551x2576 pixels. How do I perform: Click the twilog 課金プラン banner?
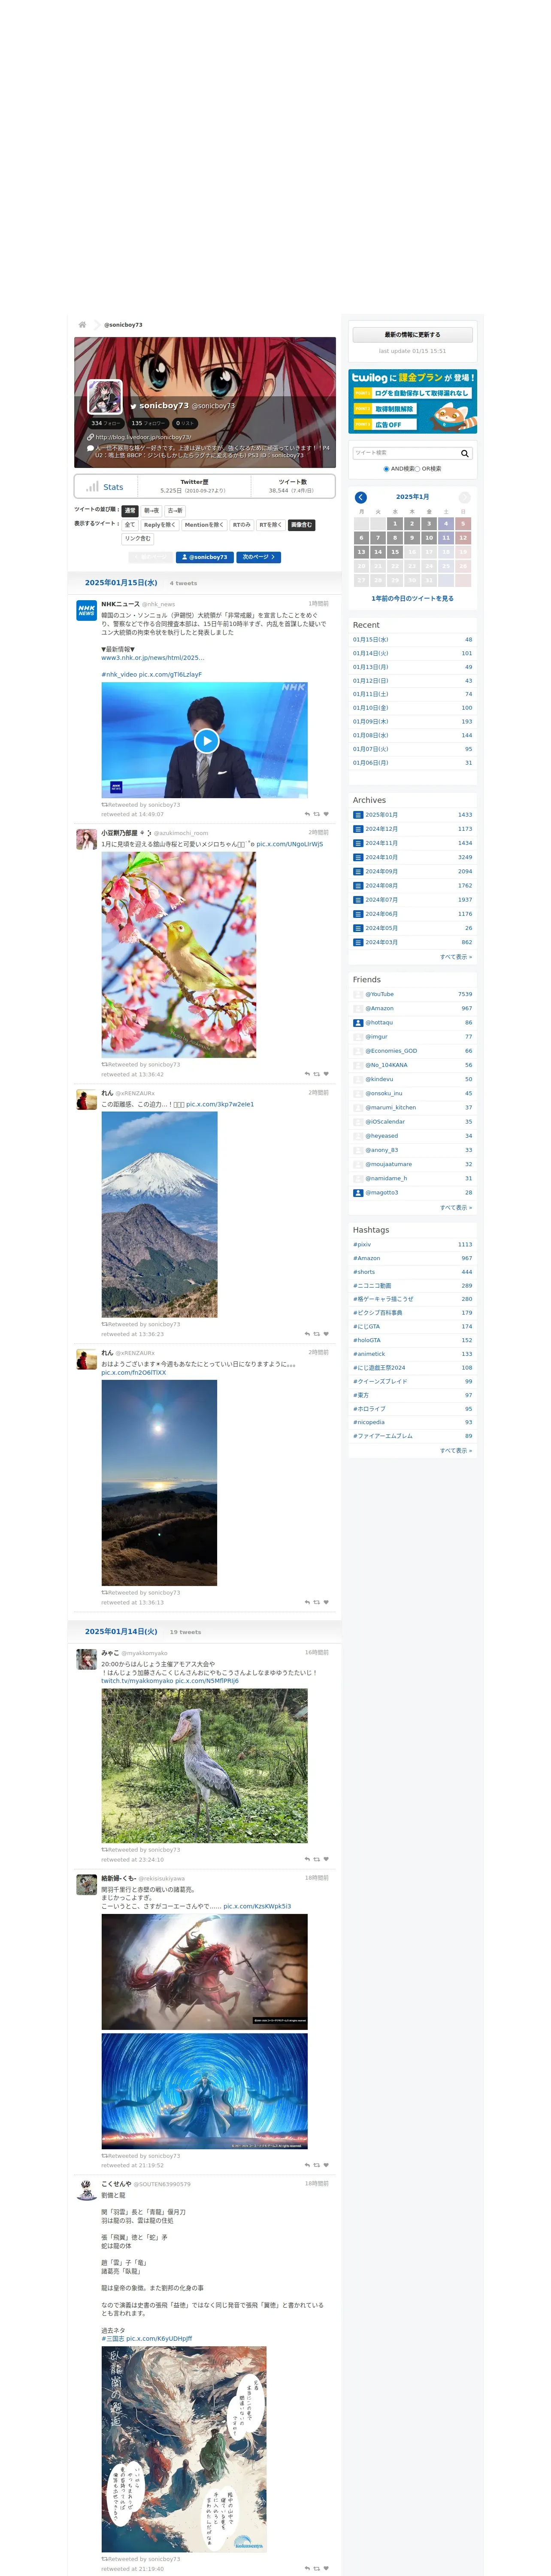point(412,401)
